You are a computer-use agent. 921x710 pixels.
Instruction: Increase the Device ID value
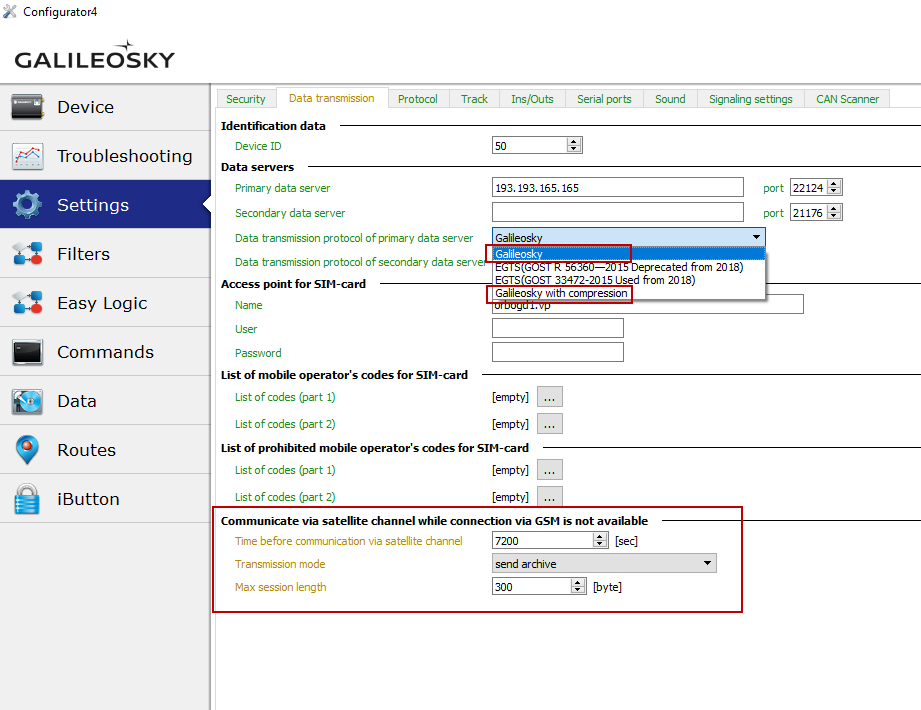click(574, 142)
